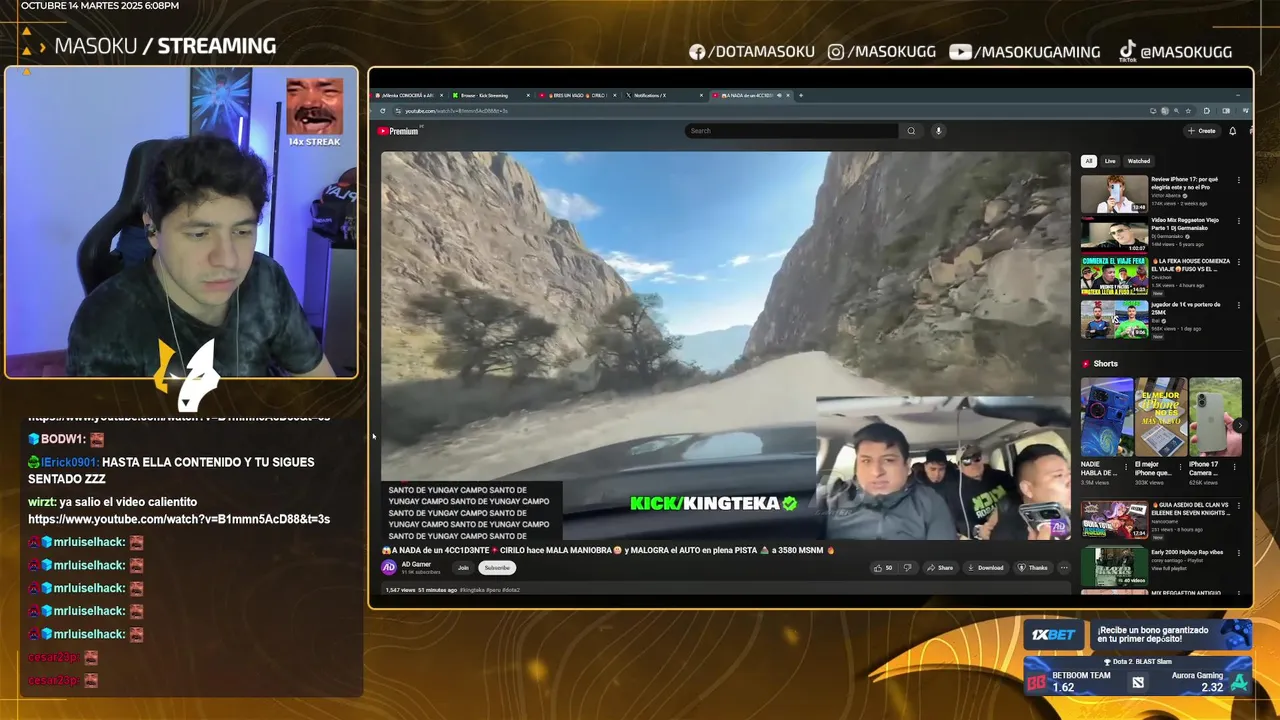Screen dimensions: 1280x720
Task: Open the AD Gamer channel name link
Action: (x=416, y=564)
